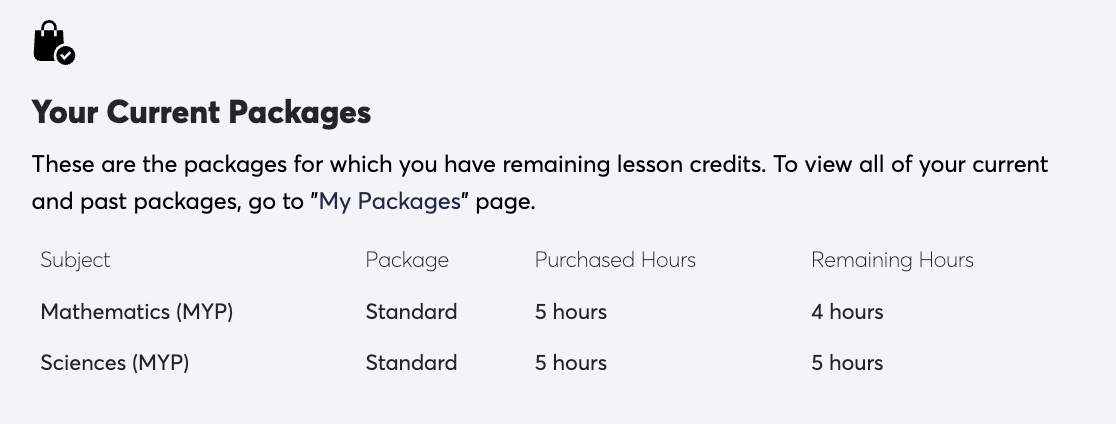Click the Purchased Hours column header
The height and width of the screenshot is (424, 1116).
[x=615, y=260]
